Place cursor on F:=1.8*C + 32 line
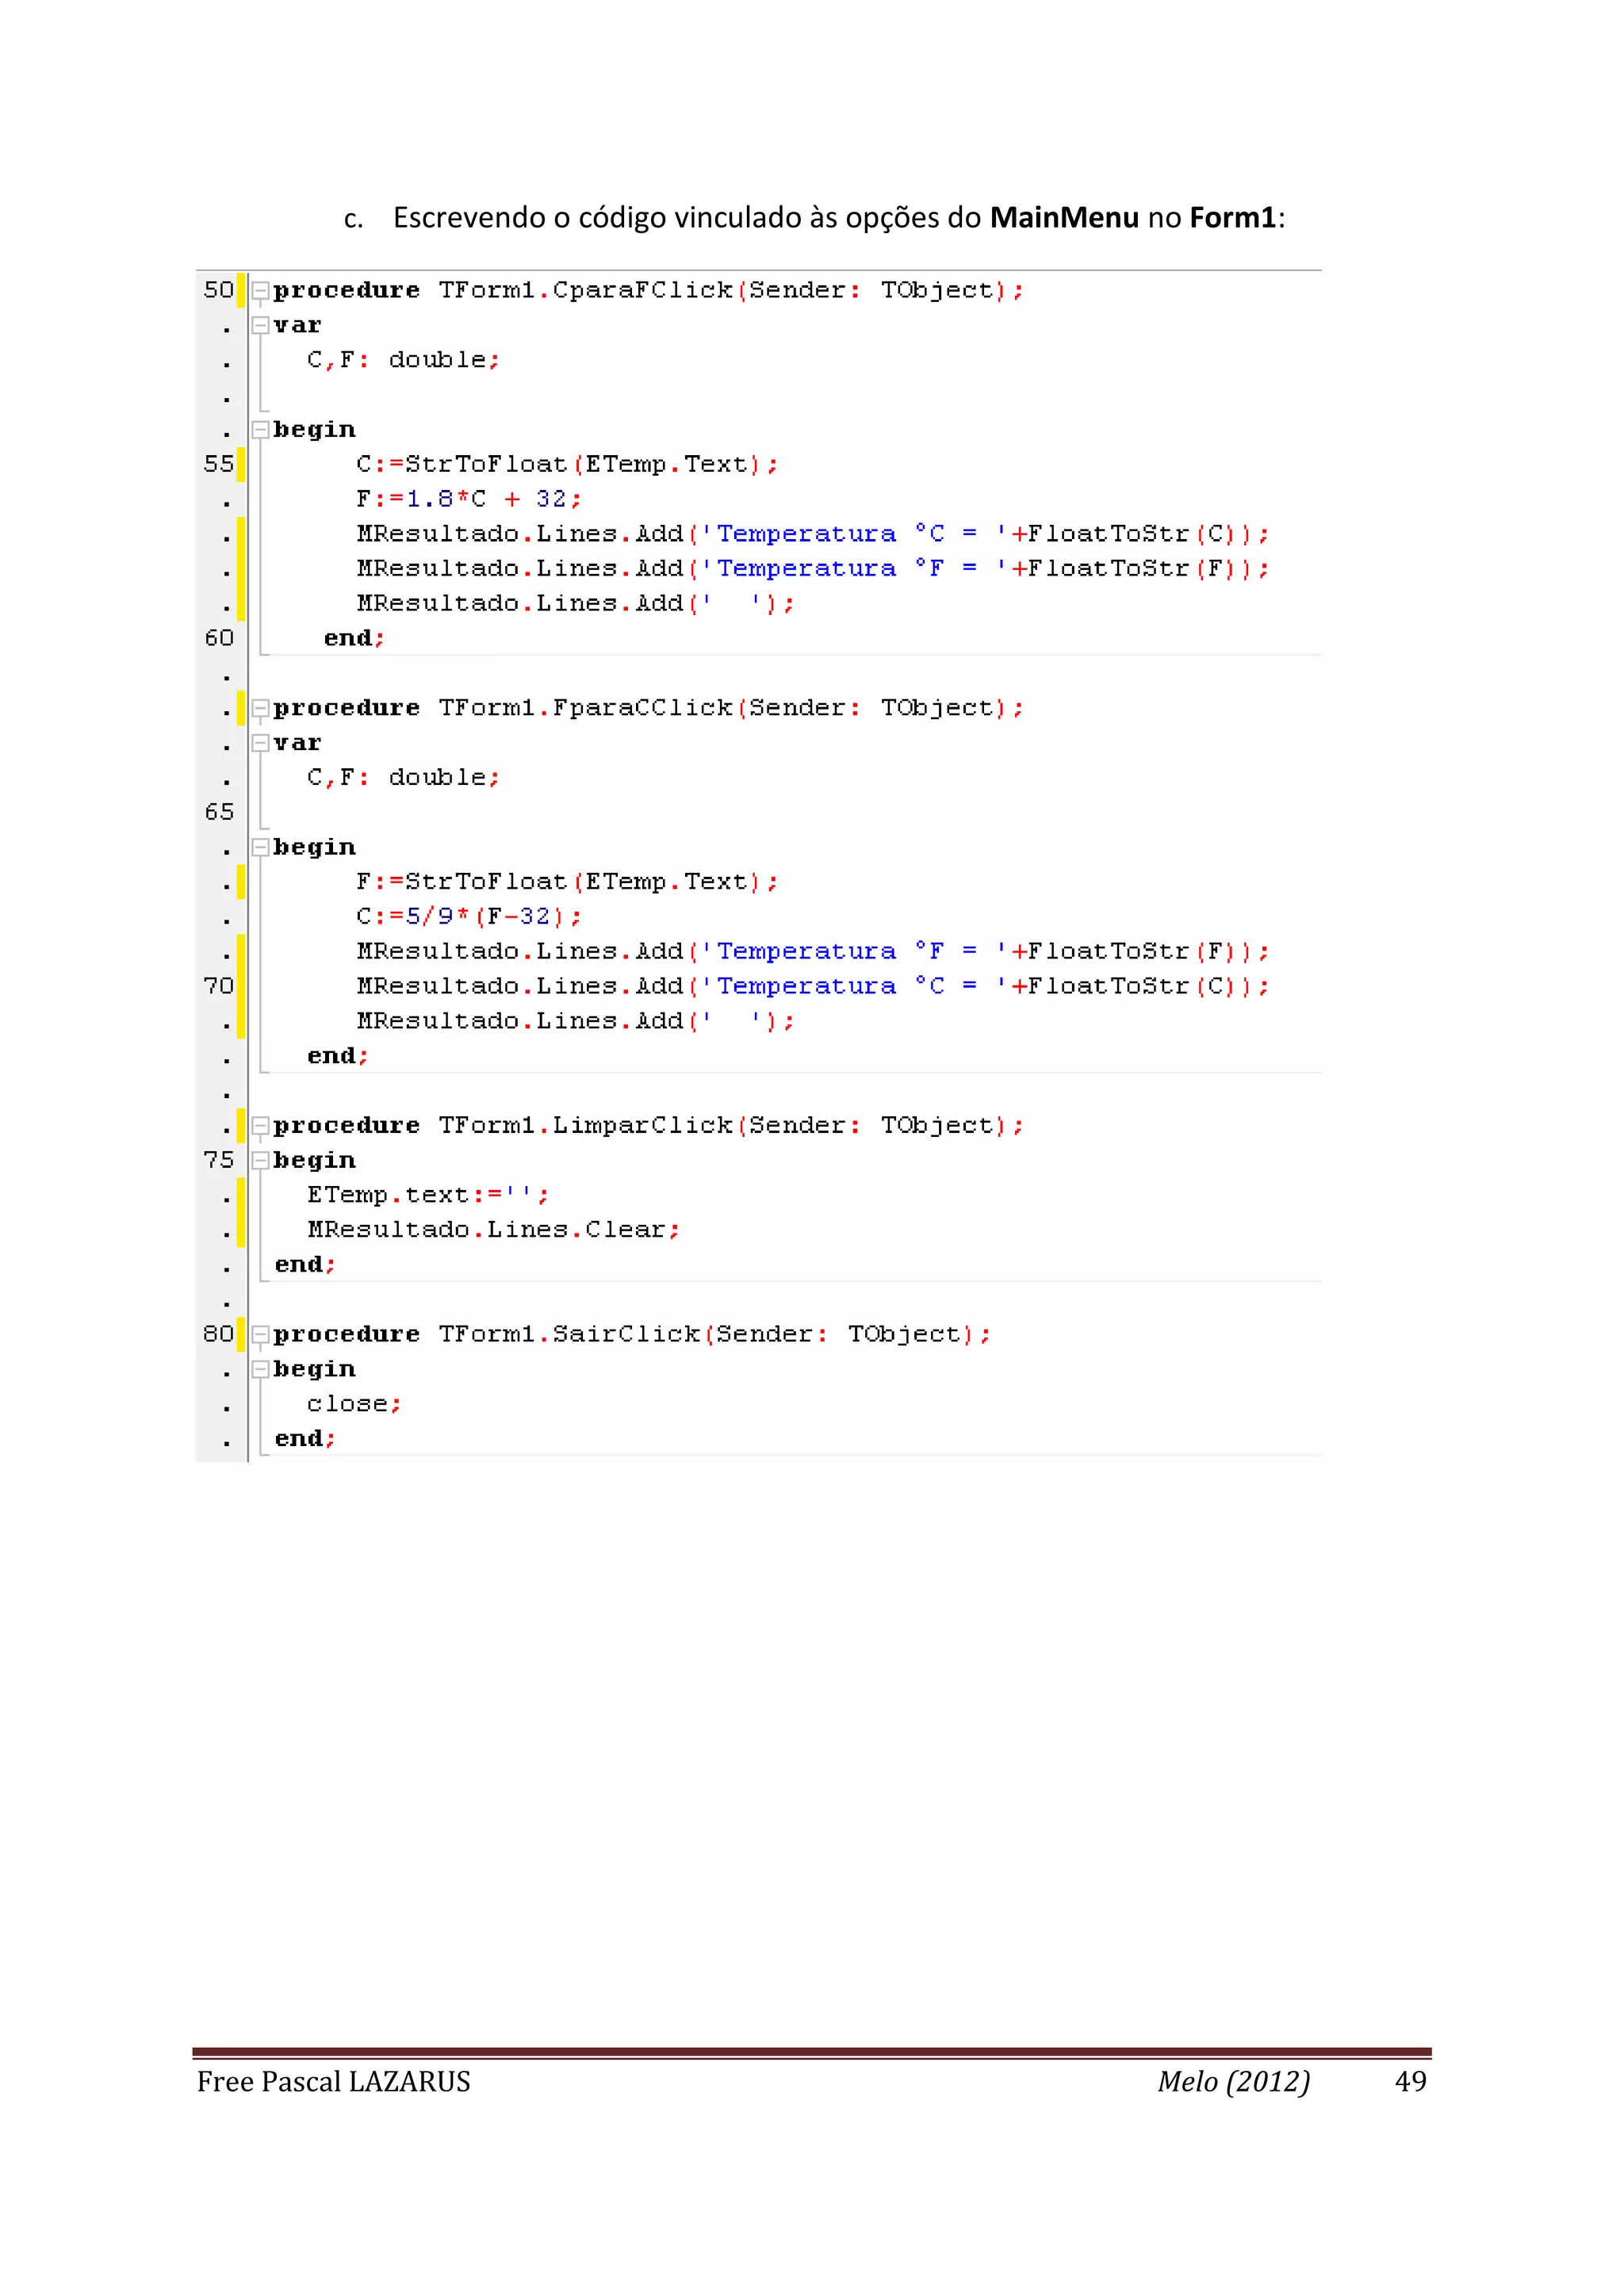Image resolution: width=1624 pixels, height=2296 pixels. 467,499
